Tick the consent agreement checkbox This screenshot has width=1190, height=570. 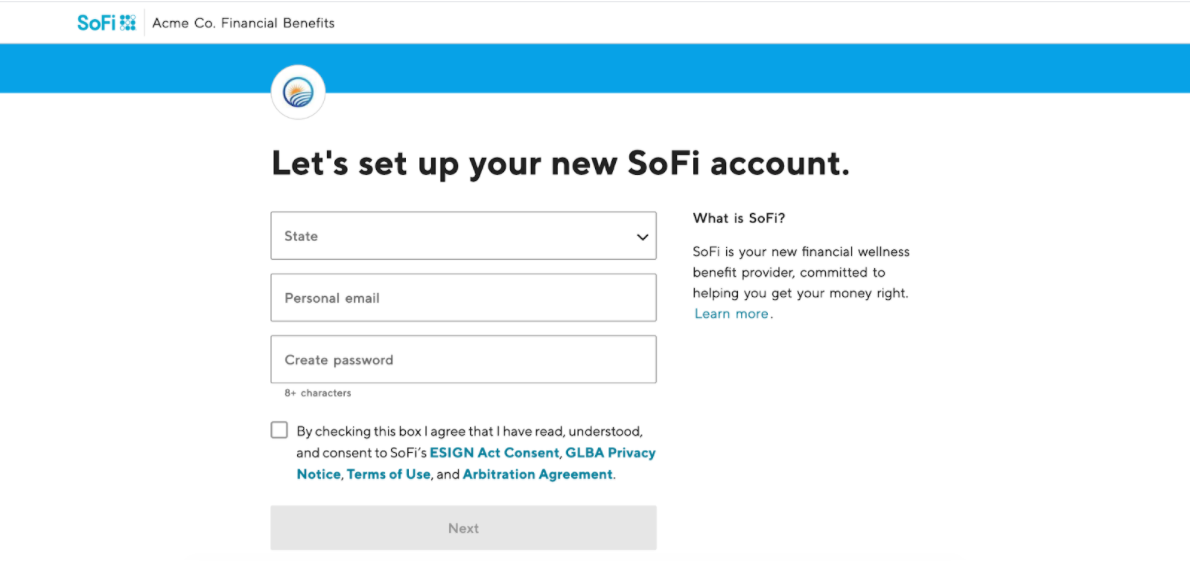(x=279, y=430)
